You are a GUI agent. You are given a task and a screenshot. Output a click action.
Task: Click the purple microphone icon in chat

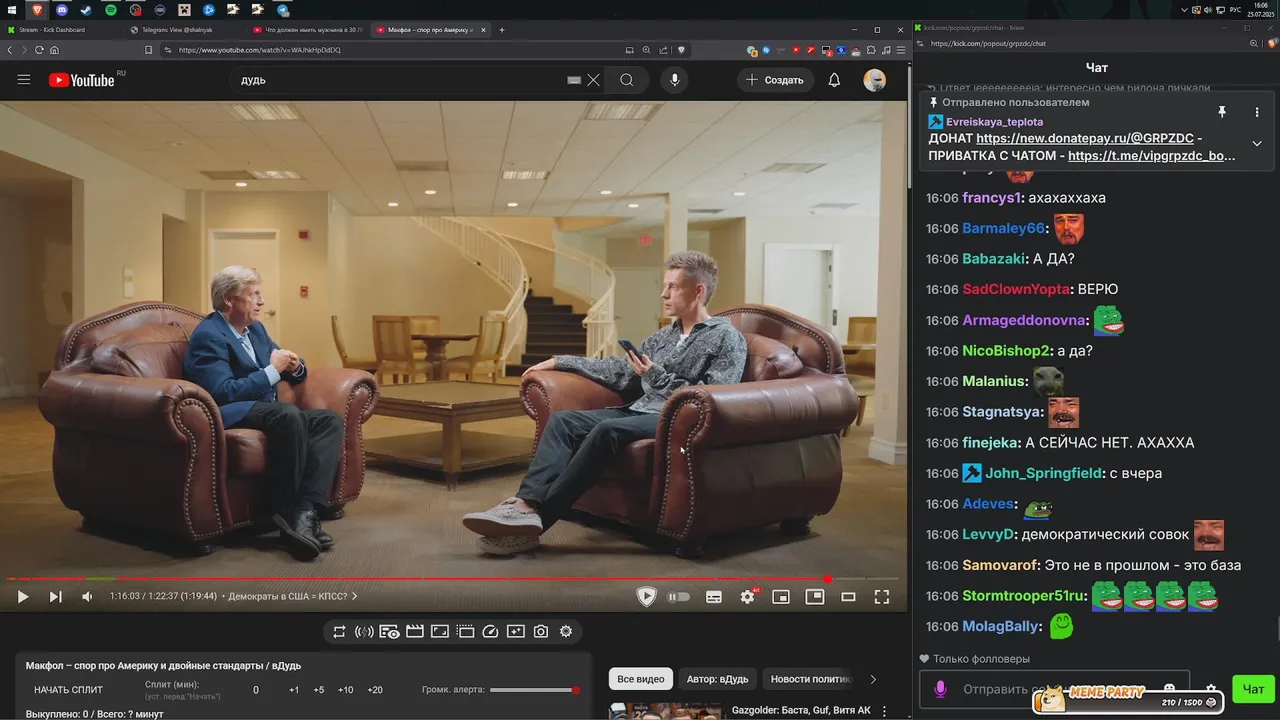tap(941, 689)
